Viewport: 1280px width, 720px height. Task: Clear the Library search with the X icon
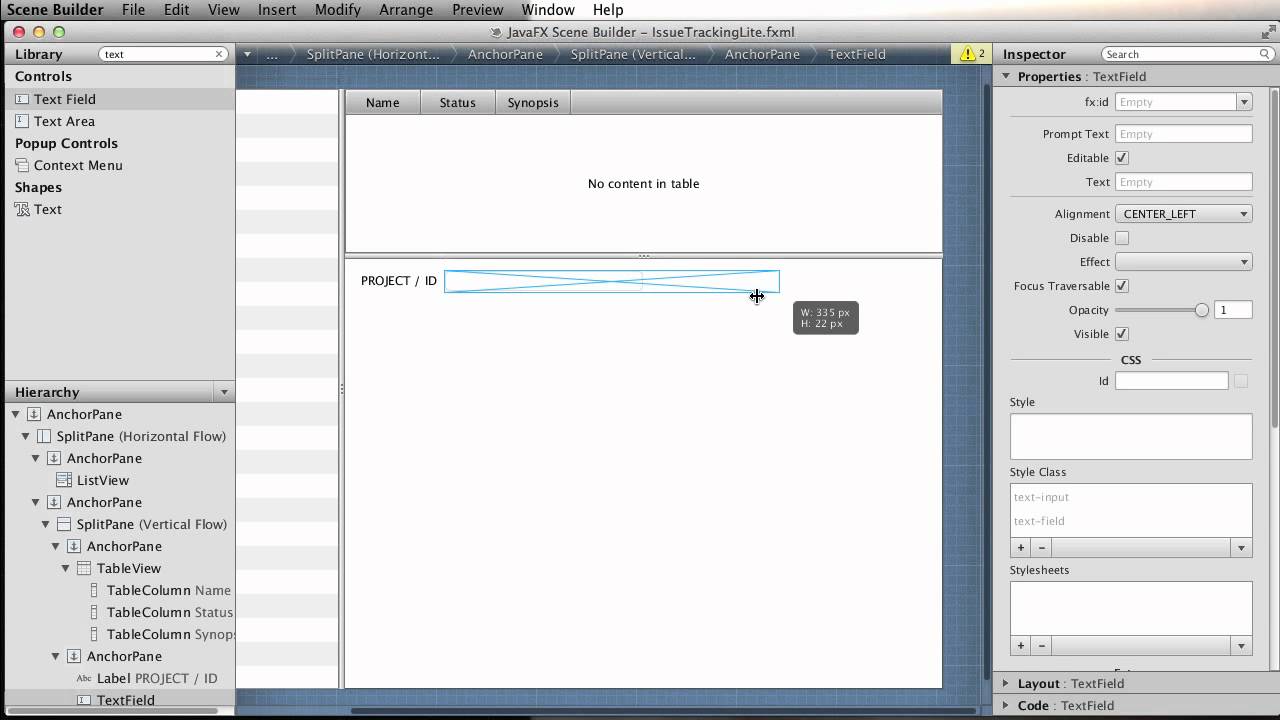pos(219,54)
